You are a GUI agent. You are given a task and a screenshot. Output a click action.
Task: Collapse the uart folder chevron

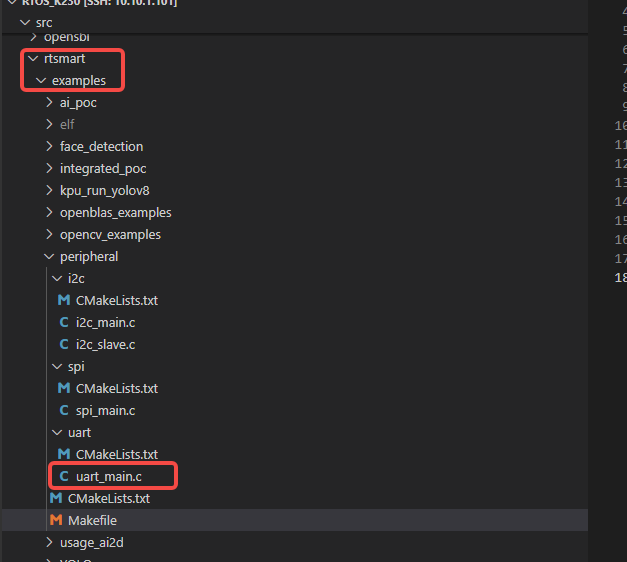[x=58, y=432]
